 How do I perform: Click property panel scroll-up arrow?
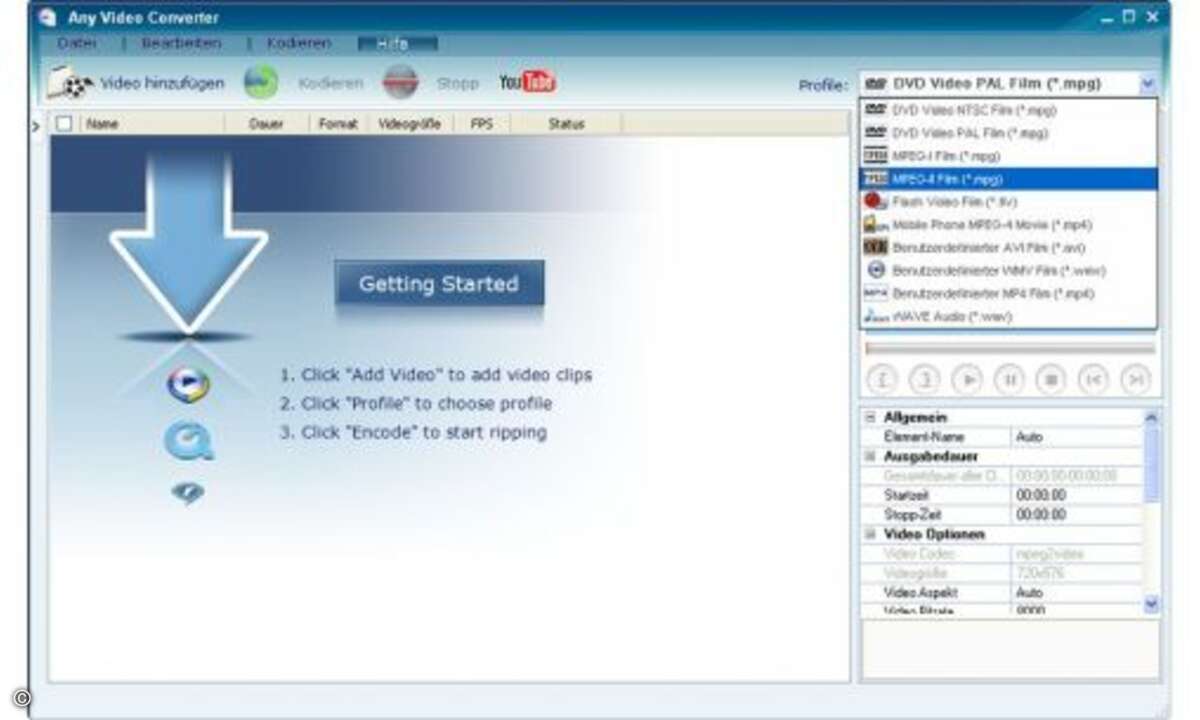click(1151, 417)
